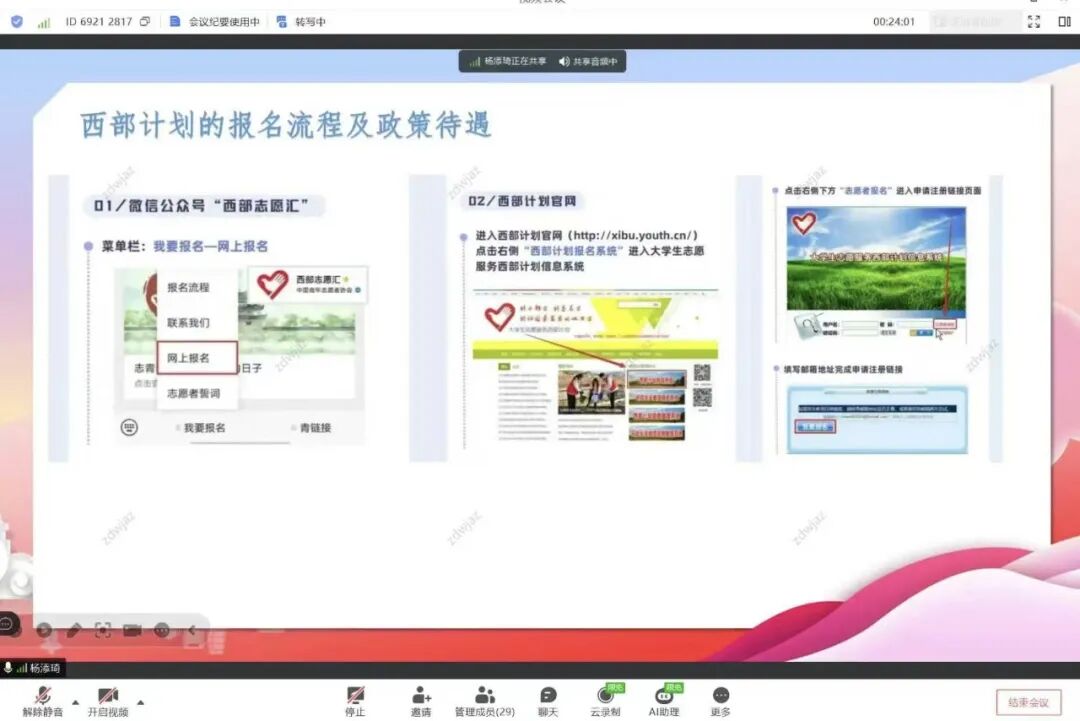This screenshot has height=721, width=1080.
Task: Collapse the floating toolbar with the left arrow
Action: coord(192,629)
